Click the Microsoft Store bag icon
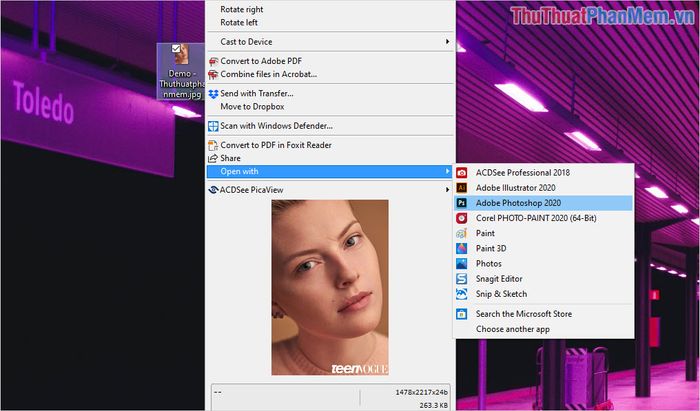Screen dimensions: 700x411 pos(462,314)
